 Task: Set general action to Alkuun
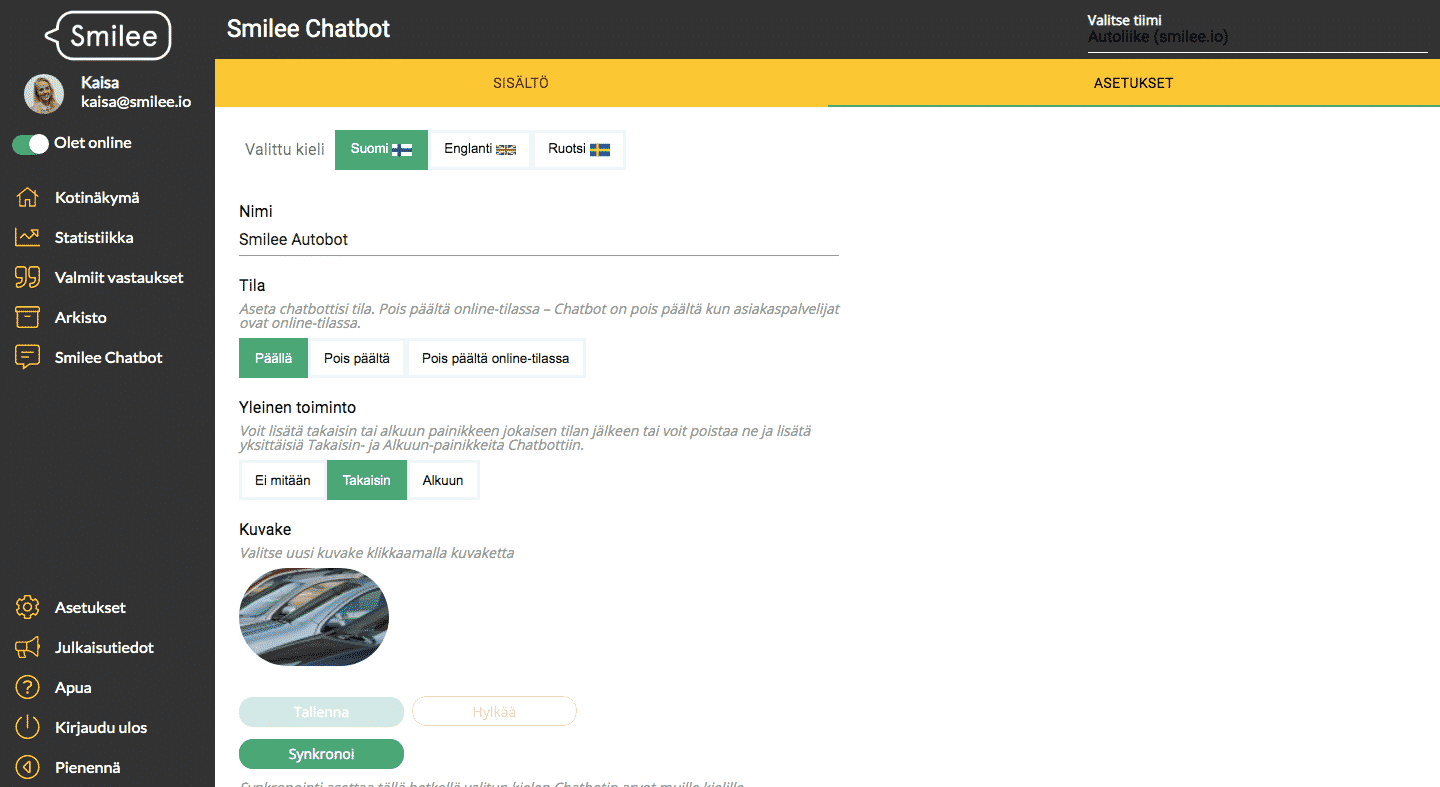443,480
